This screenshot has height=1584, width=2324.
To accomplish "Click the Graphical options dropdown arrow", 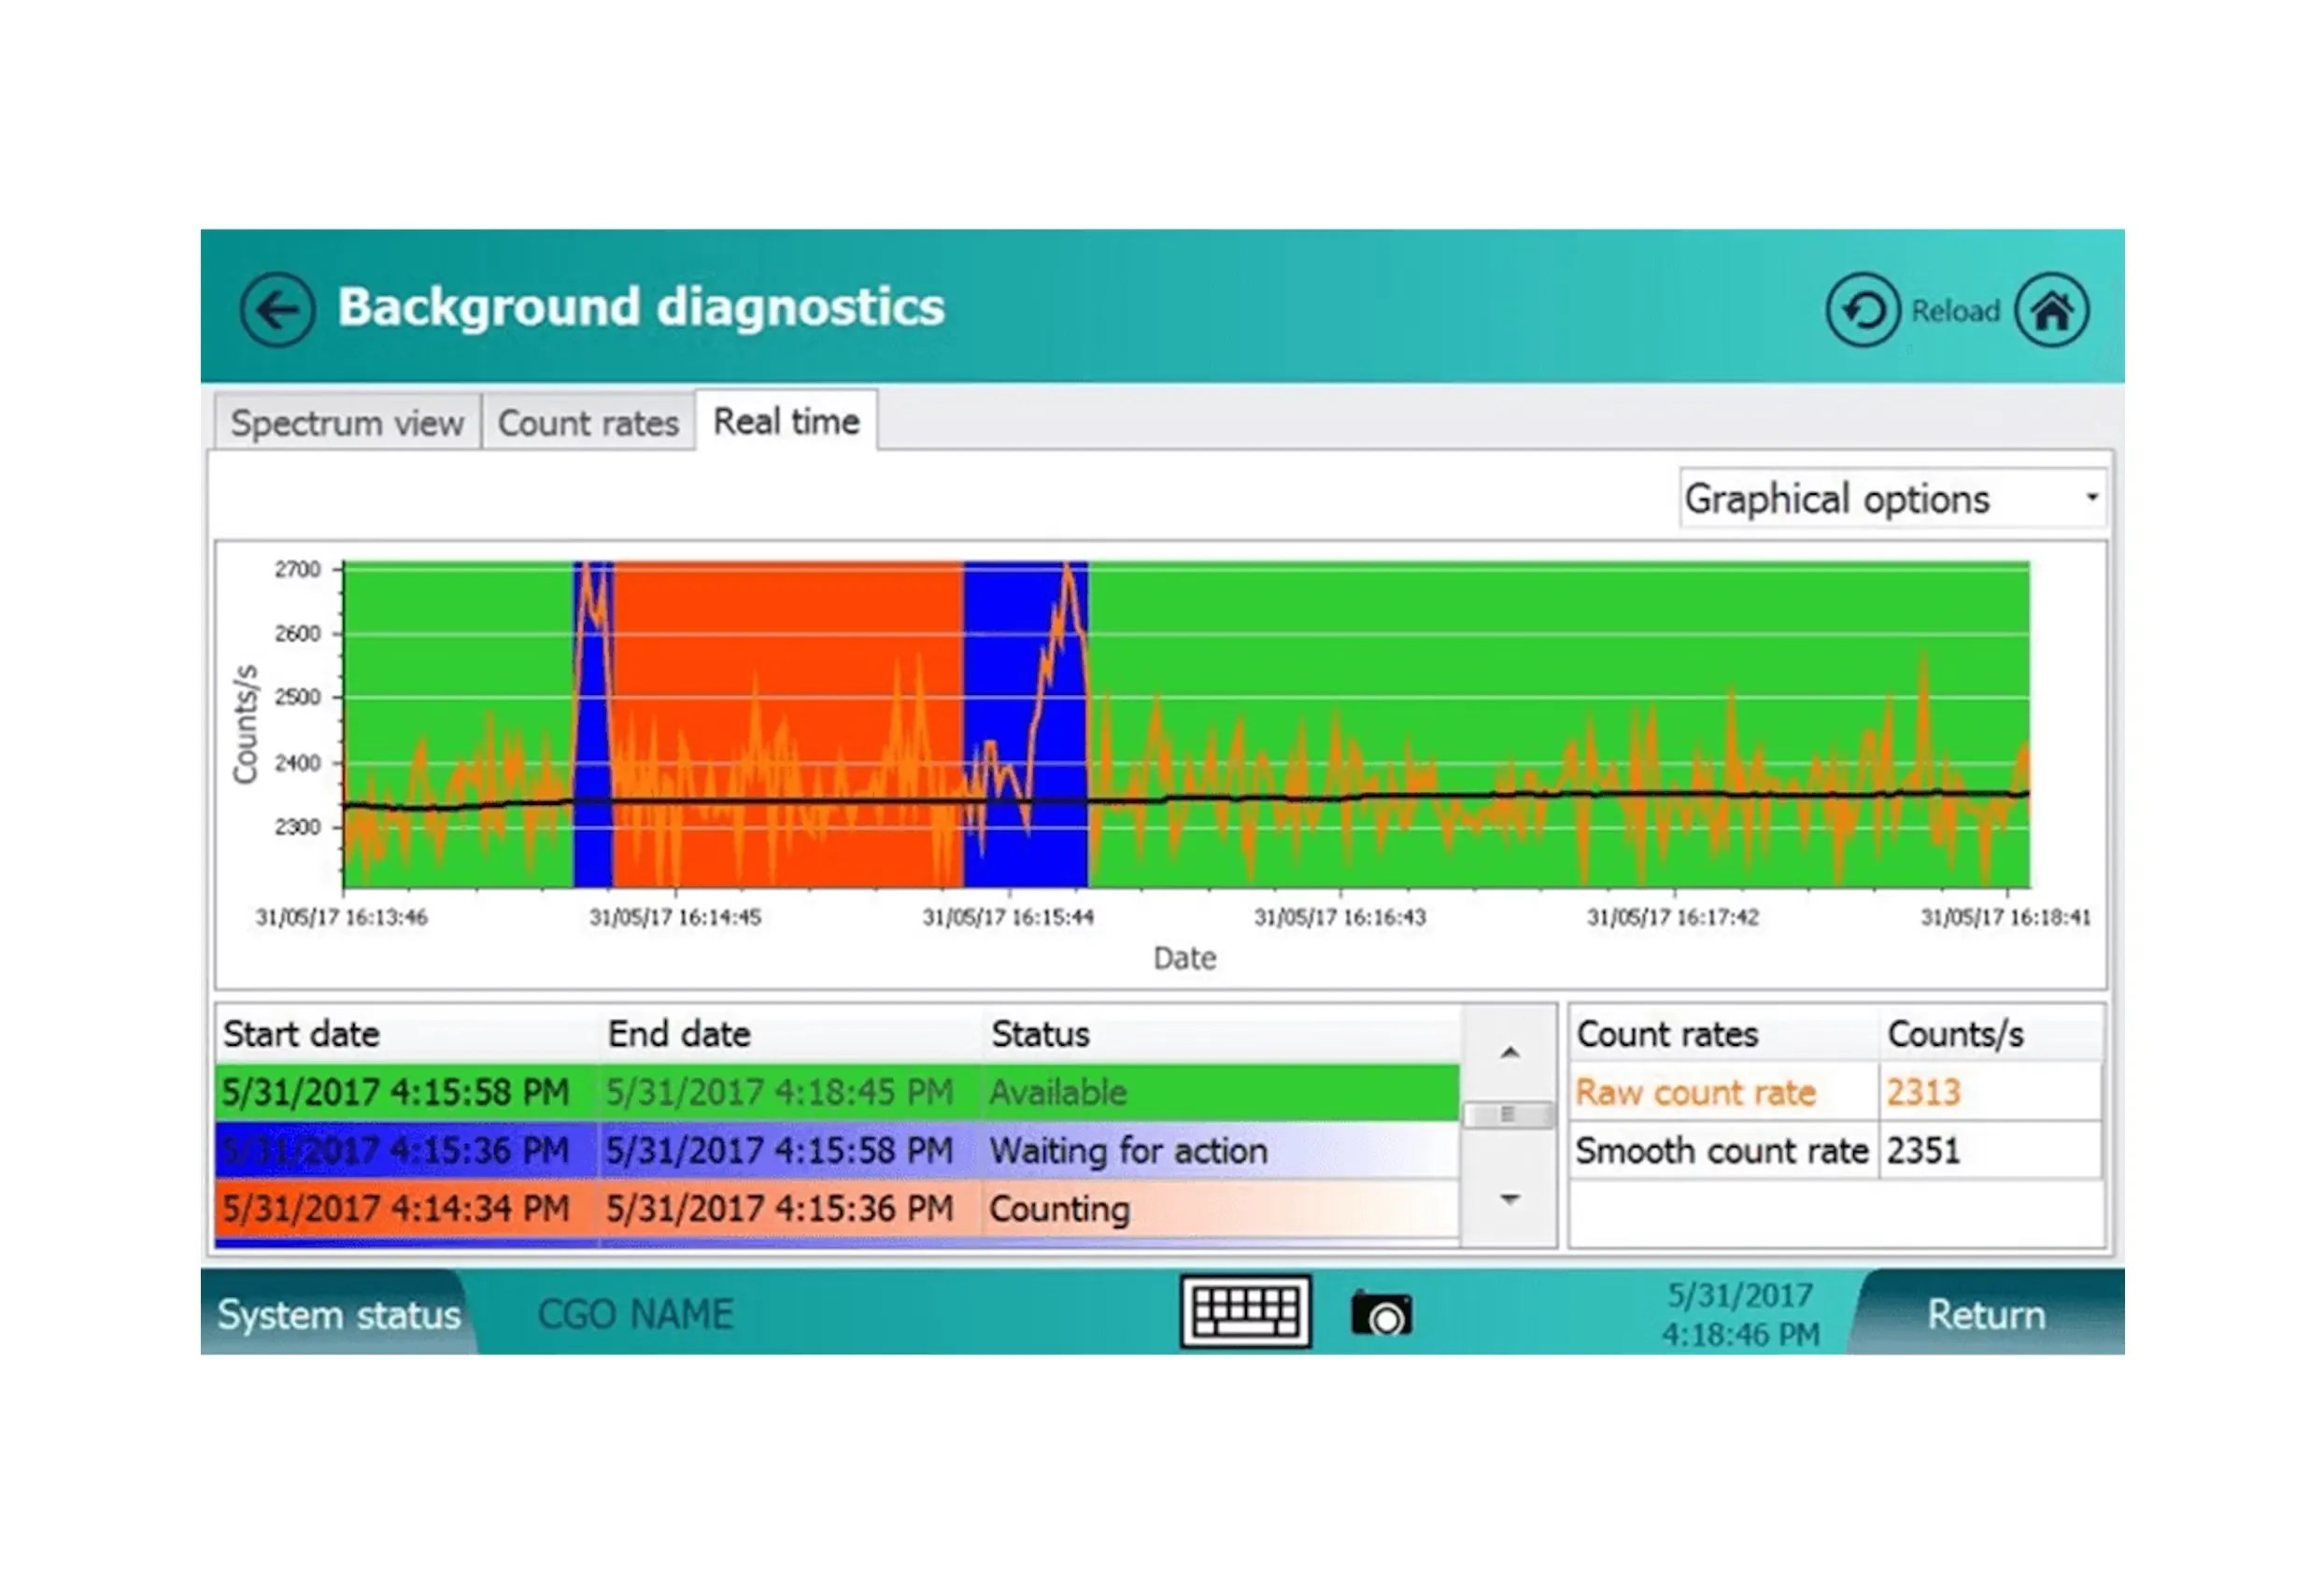I will (x=2091, y=498).
